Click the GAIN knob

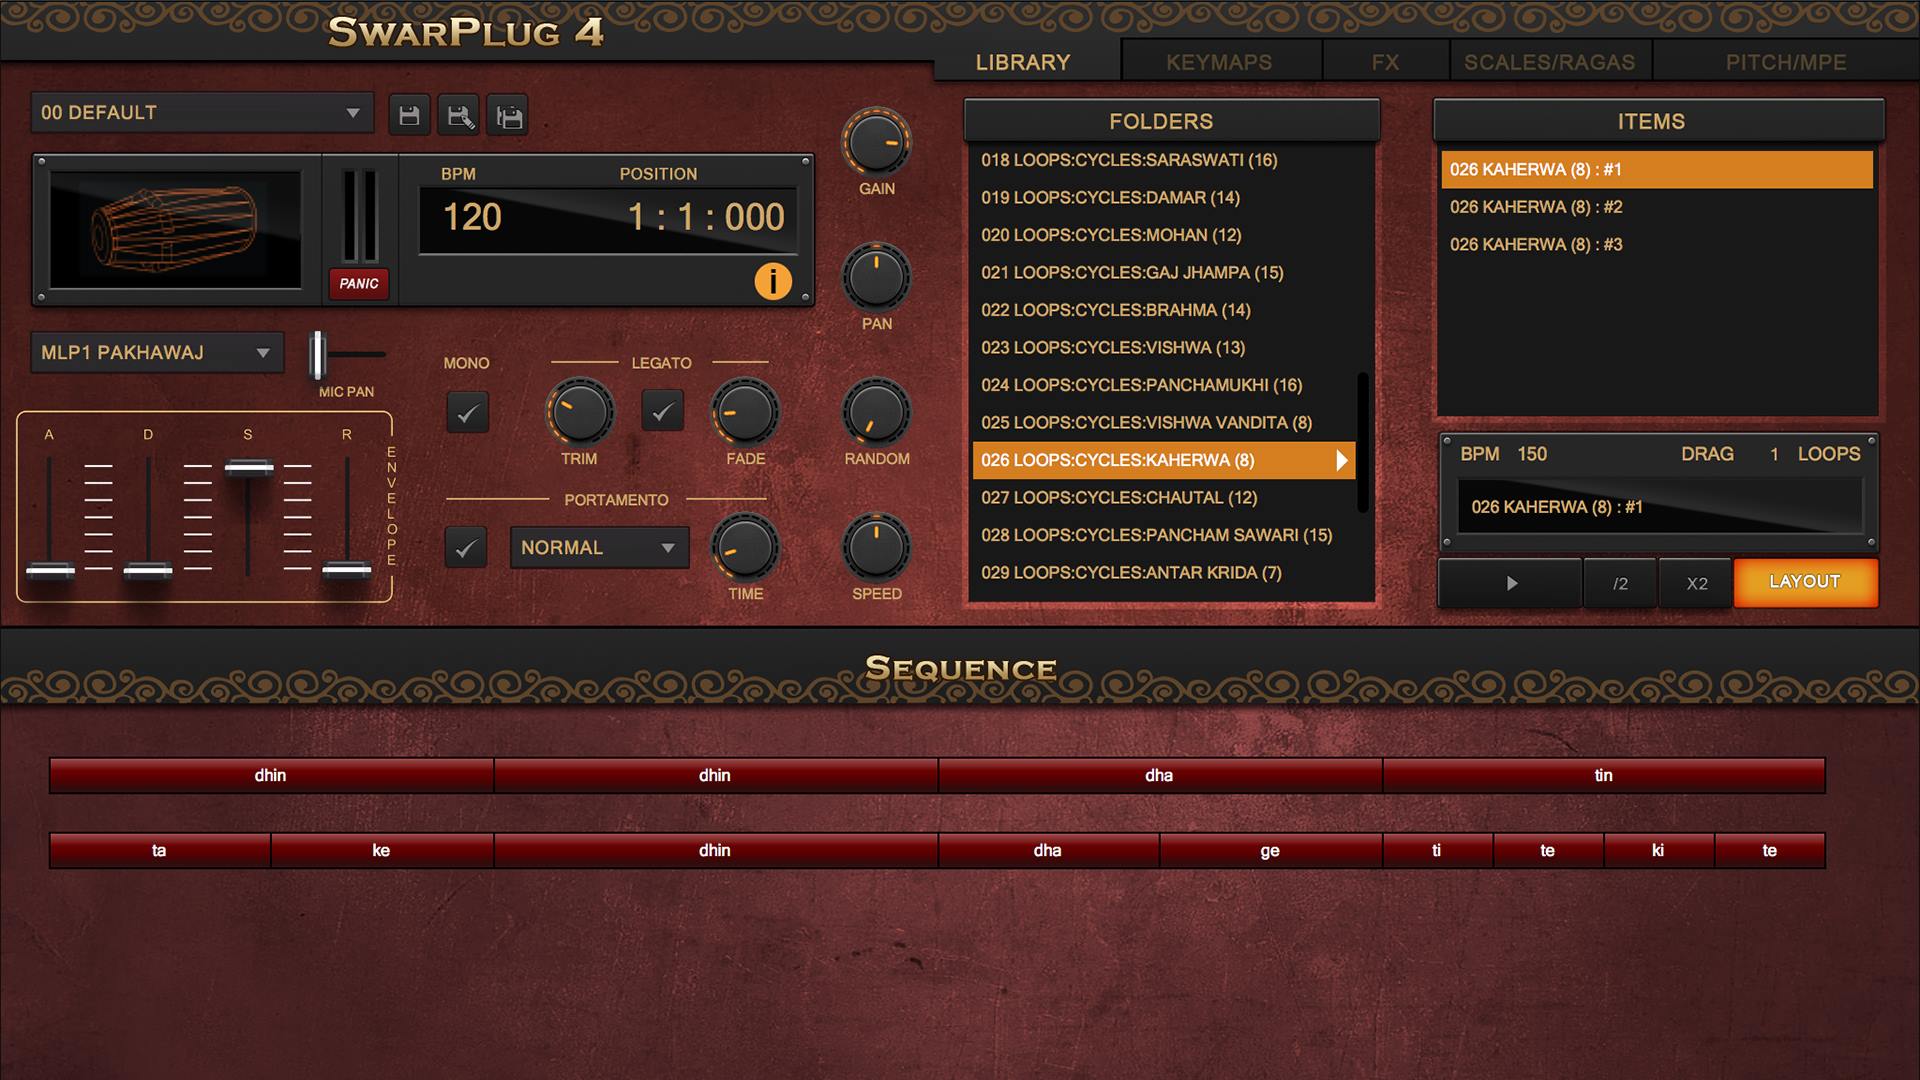[876, 143]
